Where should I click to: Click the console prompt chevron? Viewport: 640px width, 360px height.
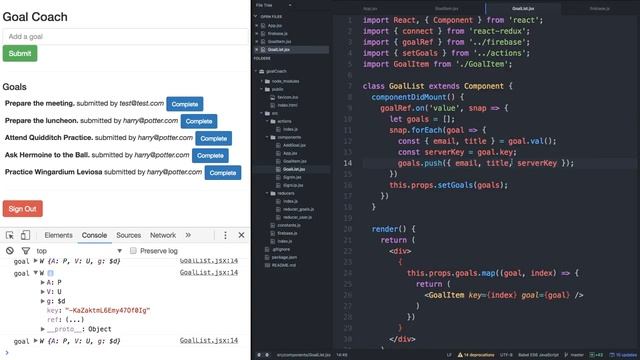[7, 352]
